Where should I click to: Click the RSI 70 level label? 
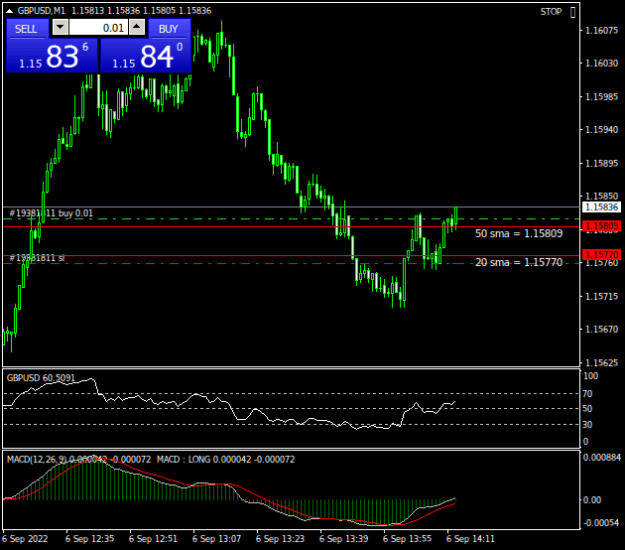click(587, 394)
